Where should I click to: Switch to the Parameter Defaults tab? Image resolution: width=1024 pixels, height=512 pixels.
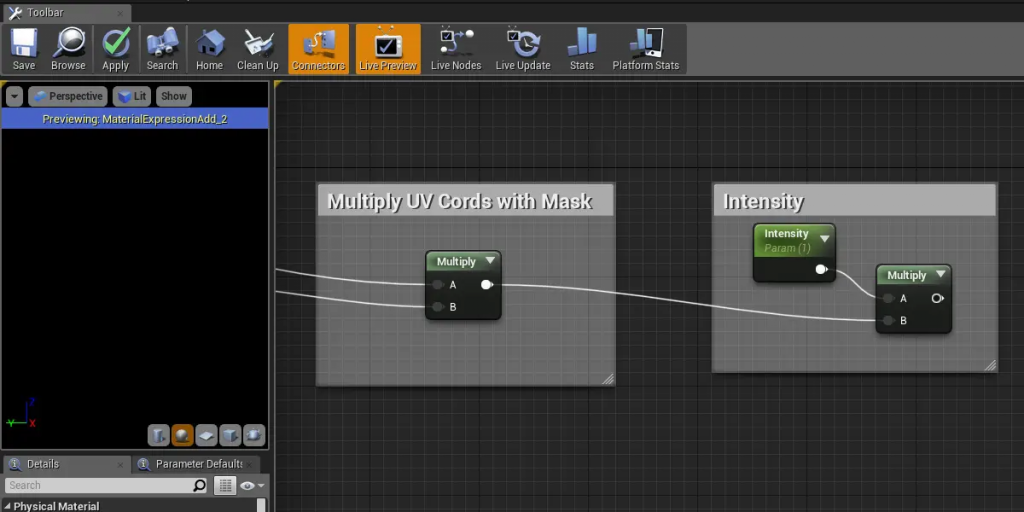click(x=198, y=464)
